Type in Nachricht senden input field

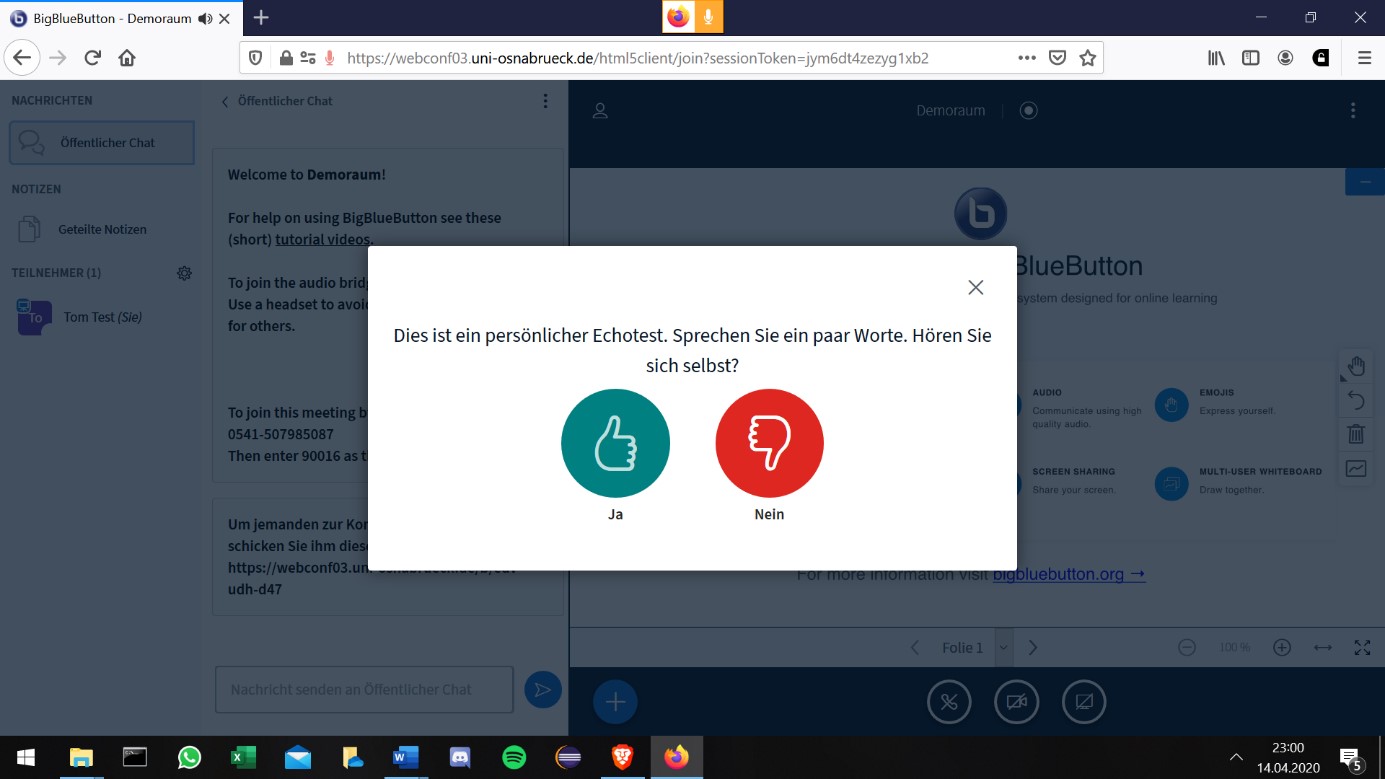pos(364,690)
